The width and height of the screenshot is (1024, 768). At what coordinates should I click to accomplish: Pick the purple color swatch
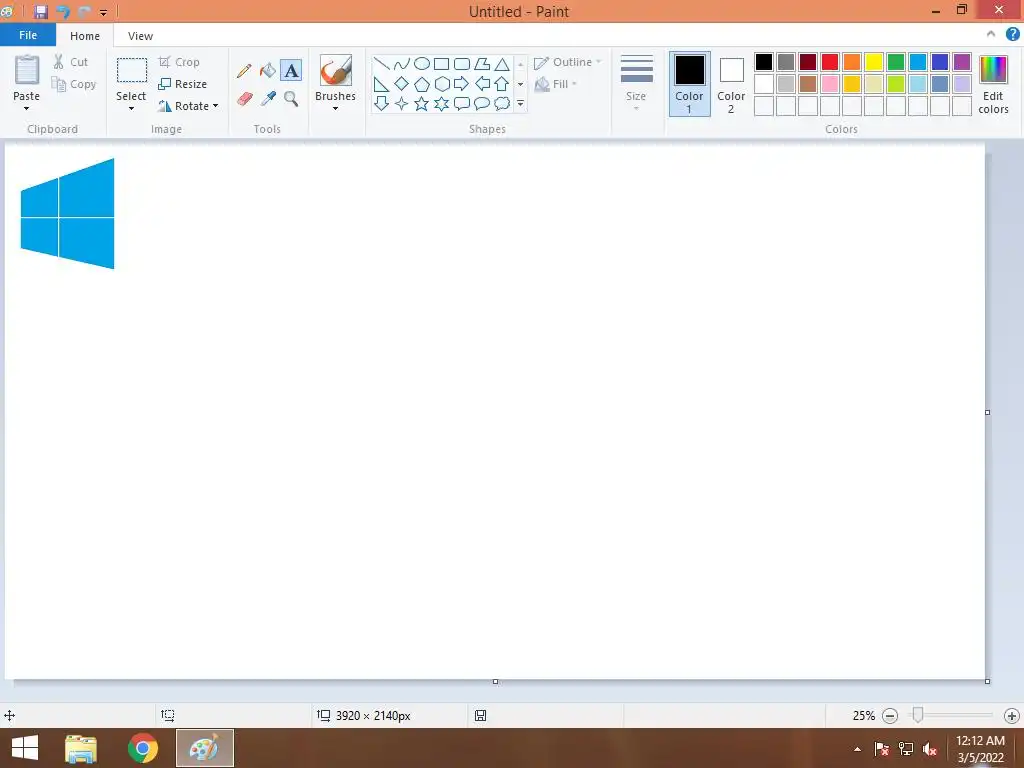click(962, 62)
